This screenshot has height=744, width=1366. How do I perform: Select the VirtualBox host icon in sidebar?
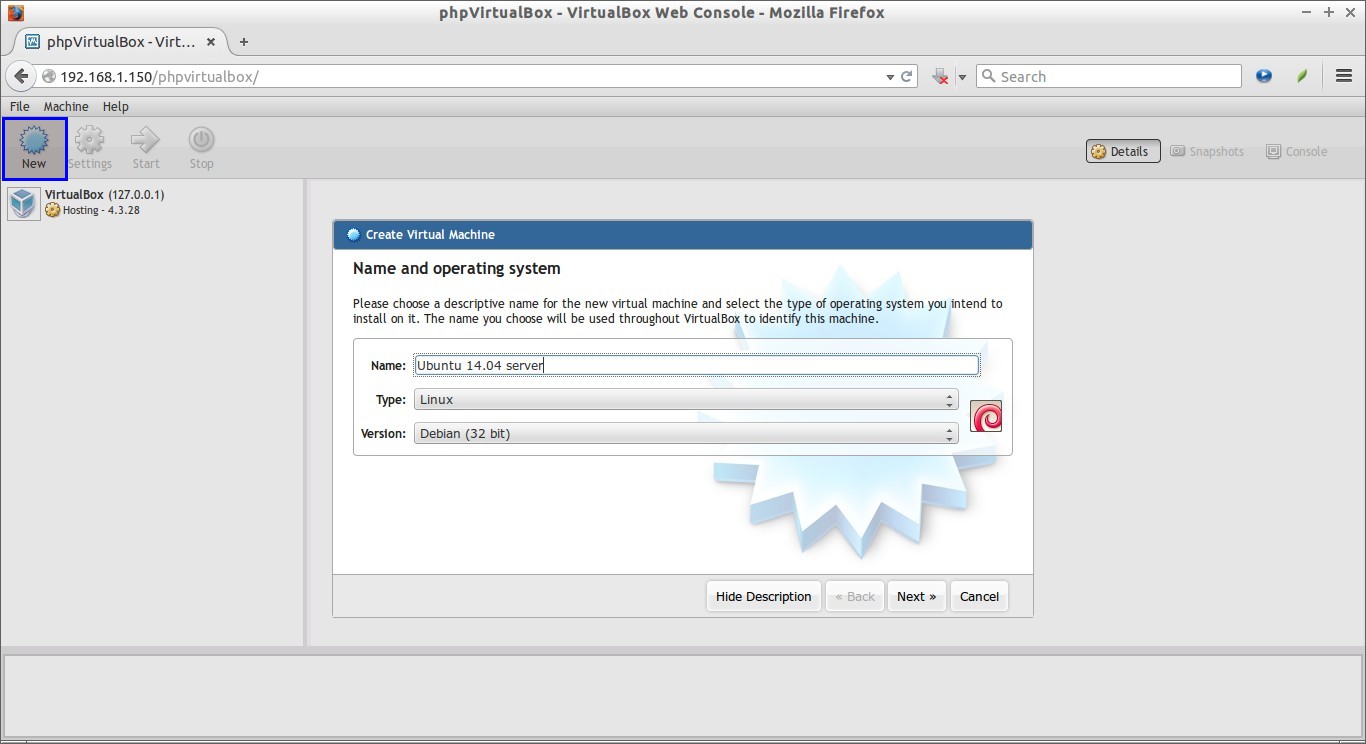[23, 203]
